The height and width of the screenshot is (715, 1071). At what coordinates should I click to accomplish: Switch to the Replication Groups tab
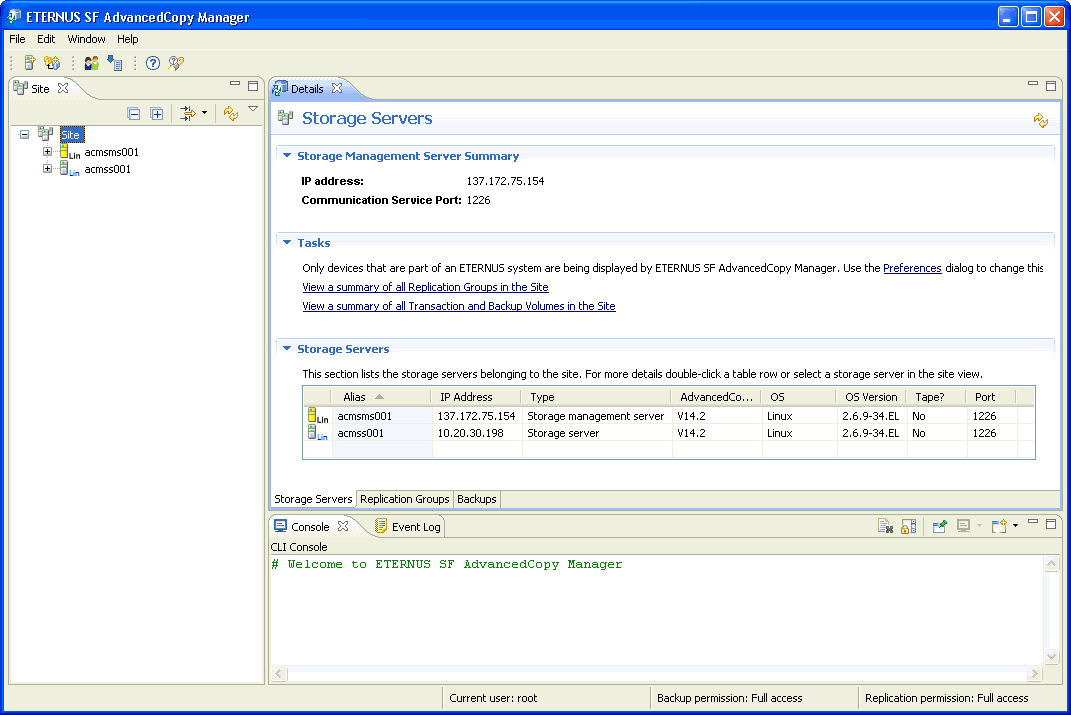tap(404, 499)
